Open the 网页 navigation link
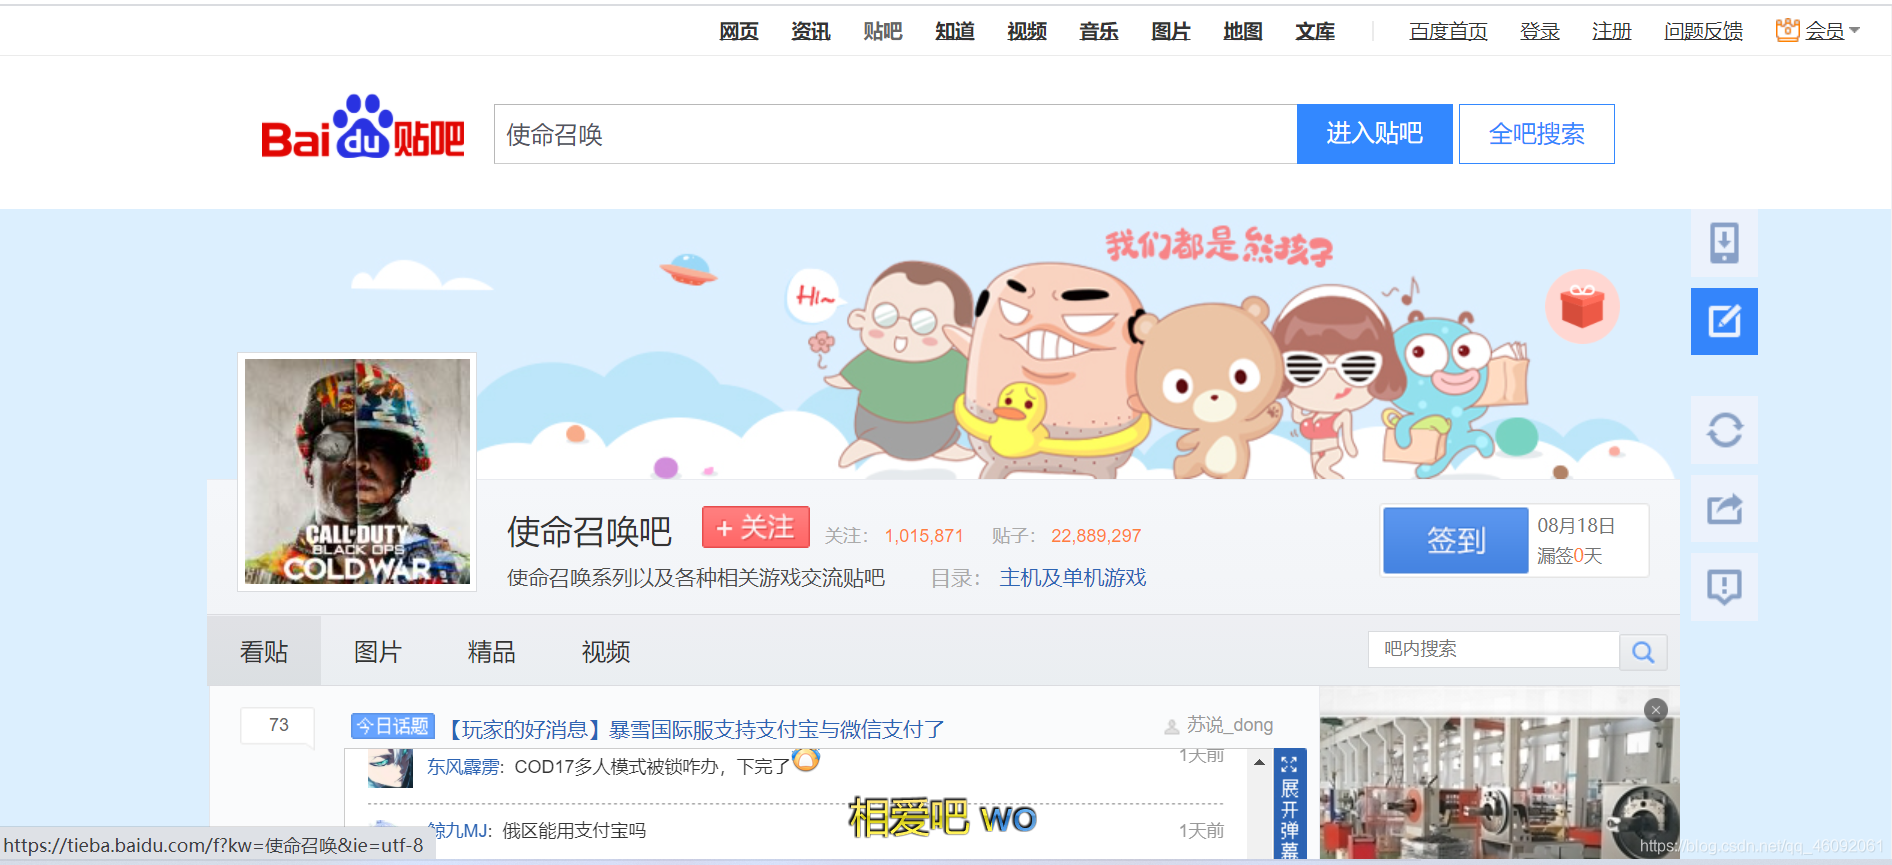Viewport: 1892px width, 865px height. tap(739, 32)
